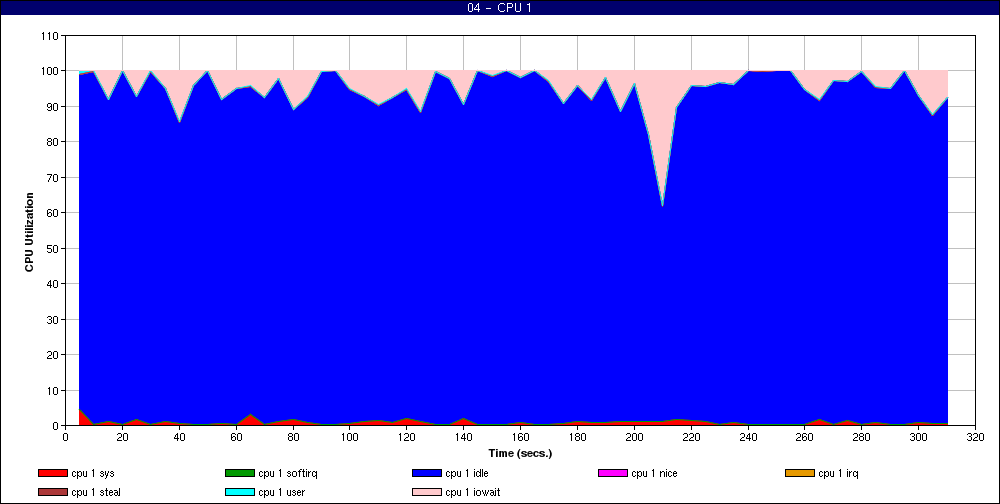Click the green cpu 1 softirq legend swatch
Screen dimensions: 1000x504
click(x=239, y=473)
